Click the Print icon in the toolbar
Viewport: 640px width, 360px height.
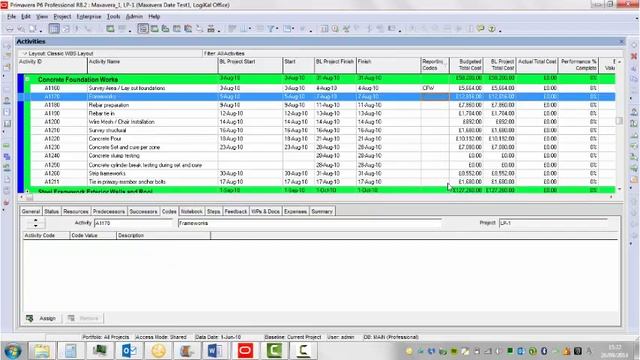coord(9,29)
